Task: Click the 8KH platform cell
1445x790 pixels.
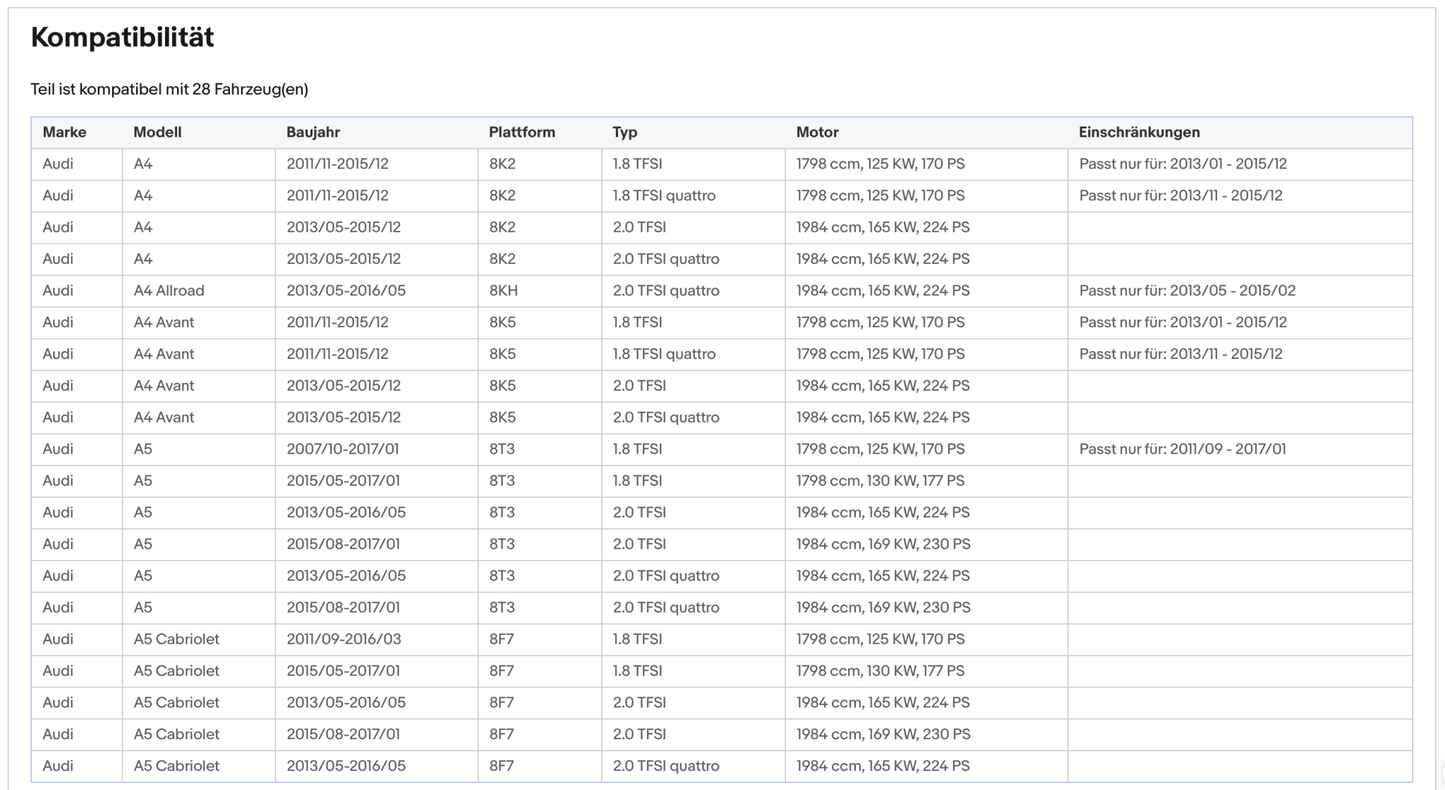Action: (x=503, y=291)
